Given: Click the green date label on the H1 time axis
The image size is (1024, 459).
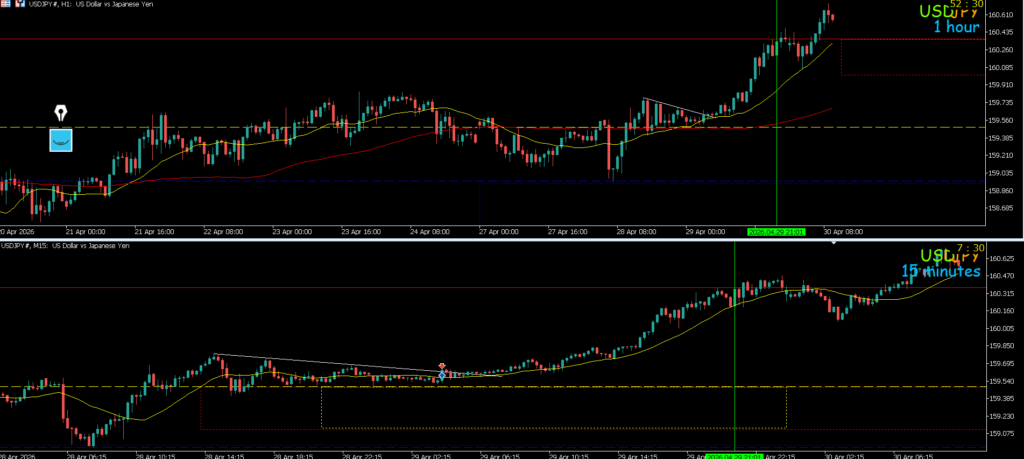Looking at the screenshot, I should pos(776,230).
